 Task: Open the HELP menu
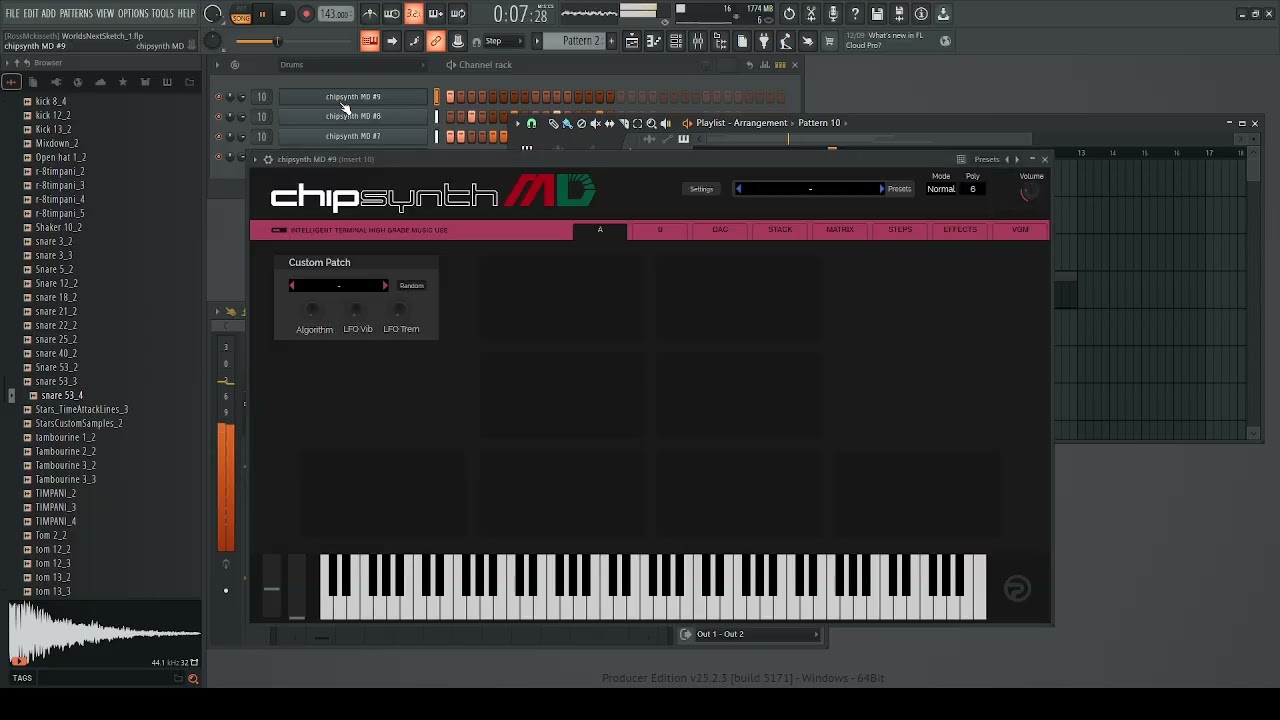click(186, 14)
